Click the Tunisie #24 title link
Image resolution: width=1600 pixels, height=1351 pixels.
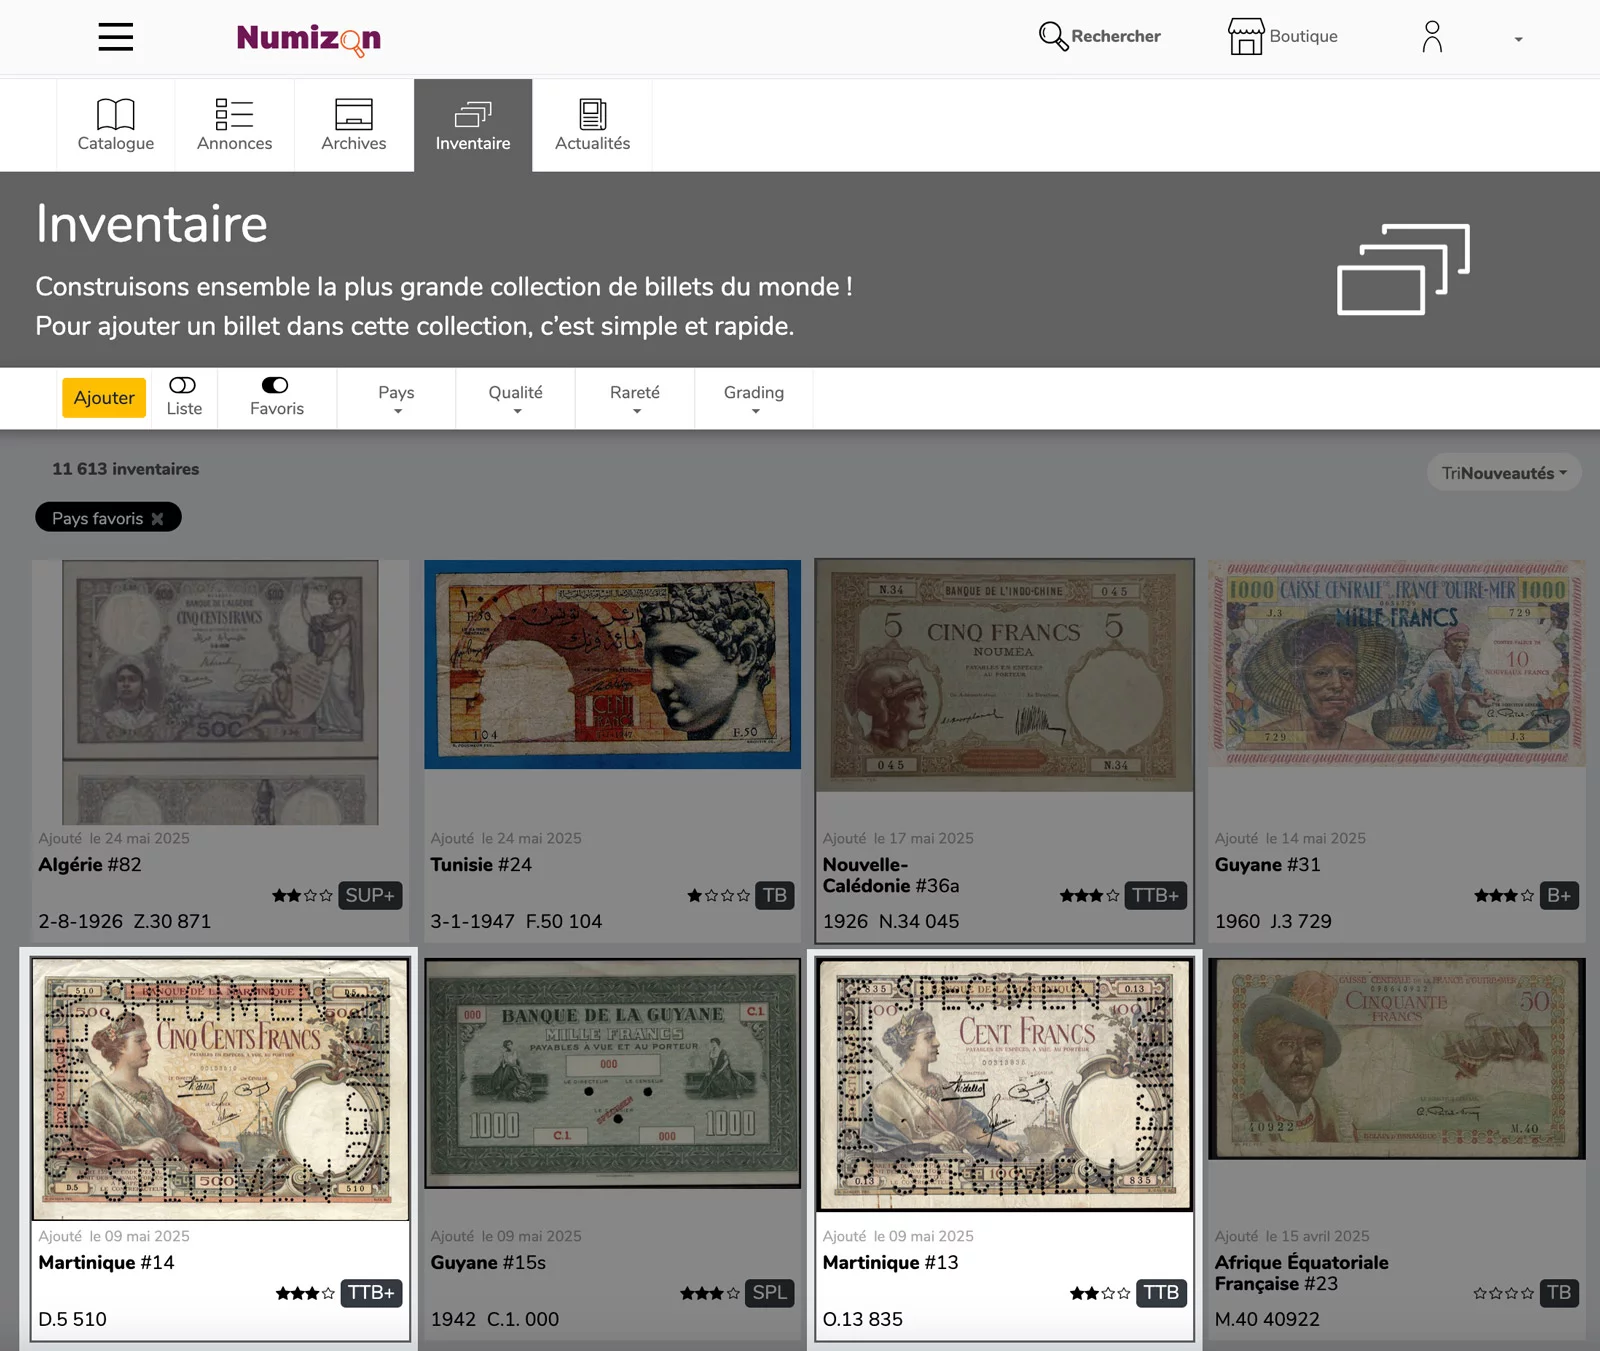point(481,865)
